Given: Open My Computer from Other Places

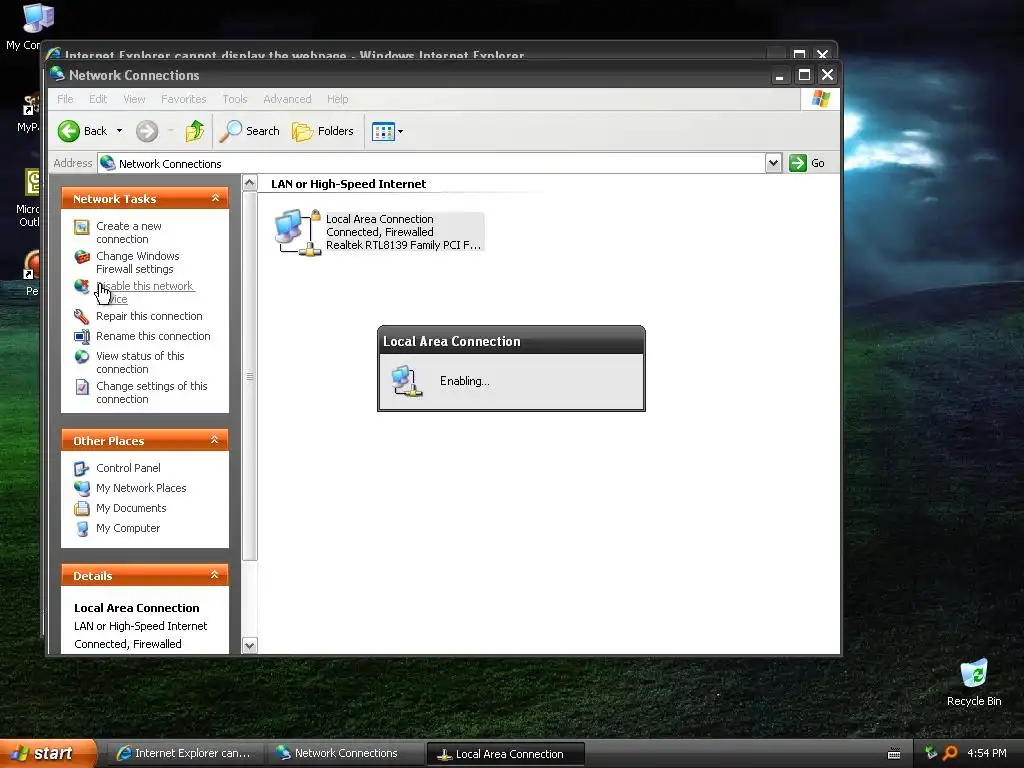Looking at the screenshot, I should (x=127, y=528).
